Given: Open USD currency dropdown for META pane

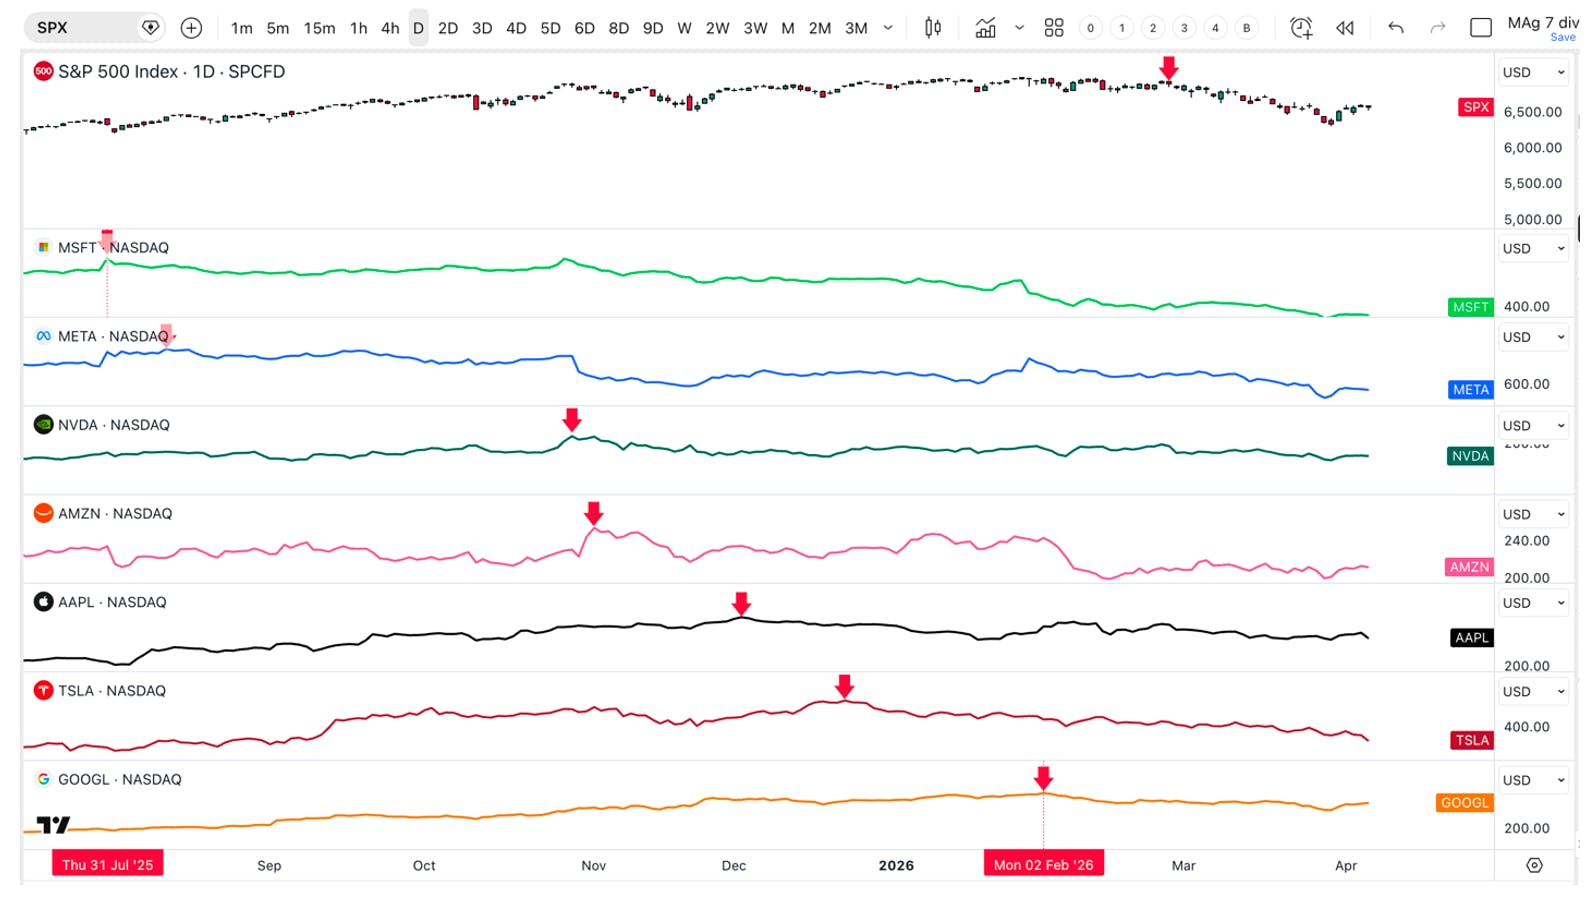Looking at the screenshot, I should [x=1533, y=337].
